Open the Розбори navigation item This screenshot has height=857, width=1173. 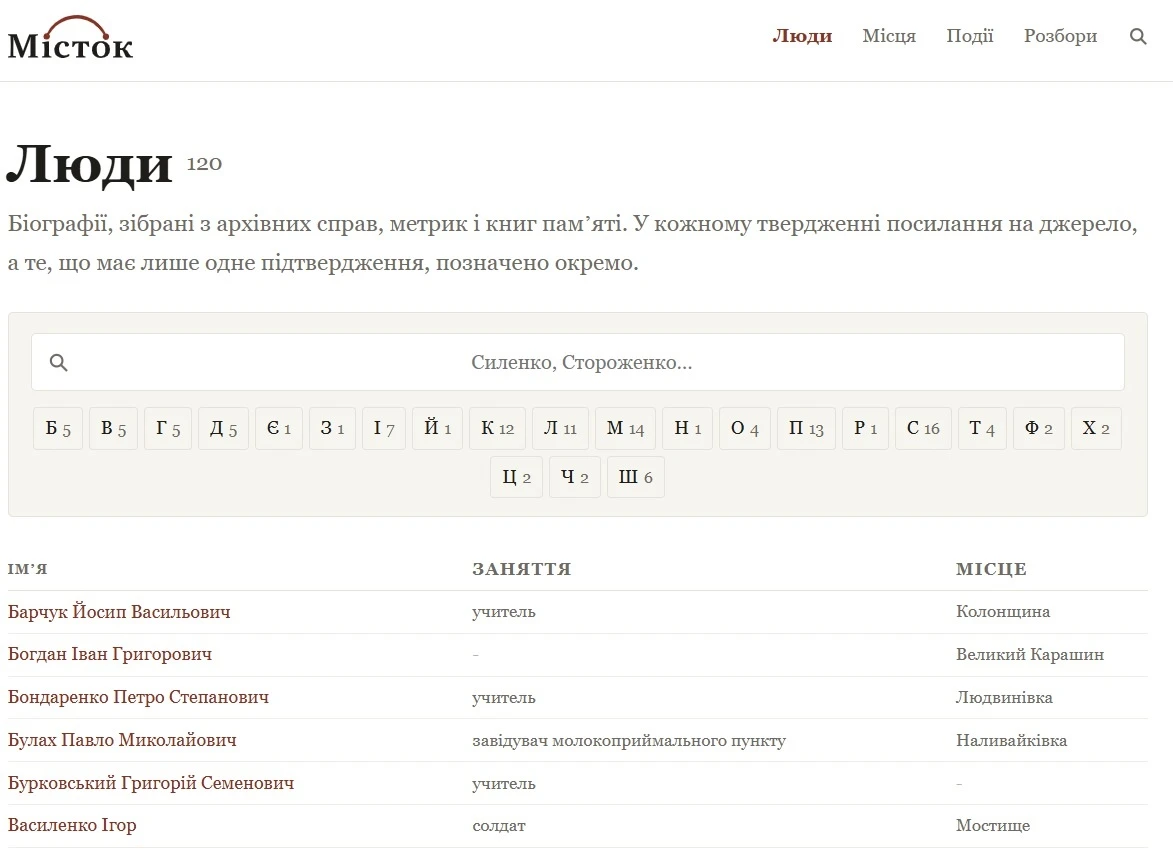click(x=1060, y=36)
